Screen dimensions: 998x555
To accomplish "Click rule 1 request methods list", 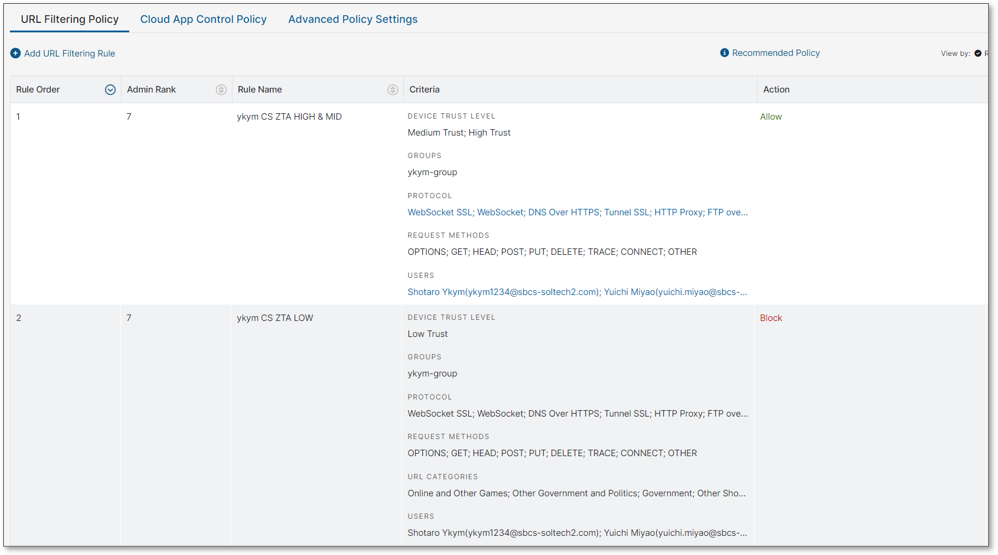I will [x=552, y=251].
